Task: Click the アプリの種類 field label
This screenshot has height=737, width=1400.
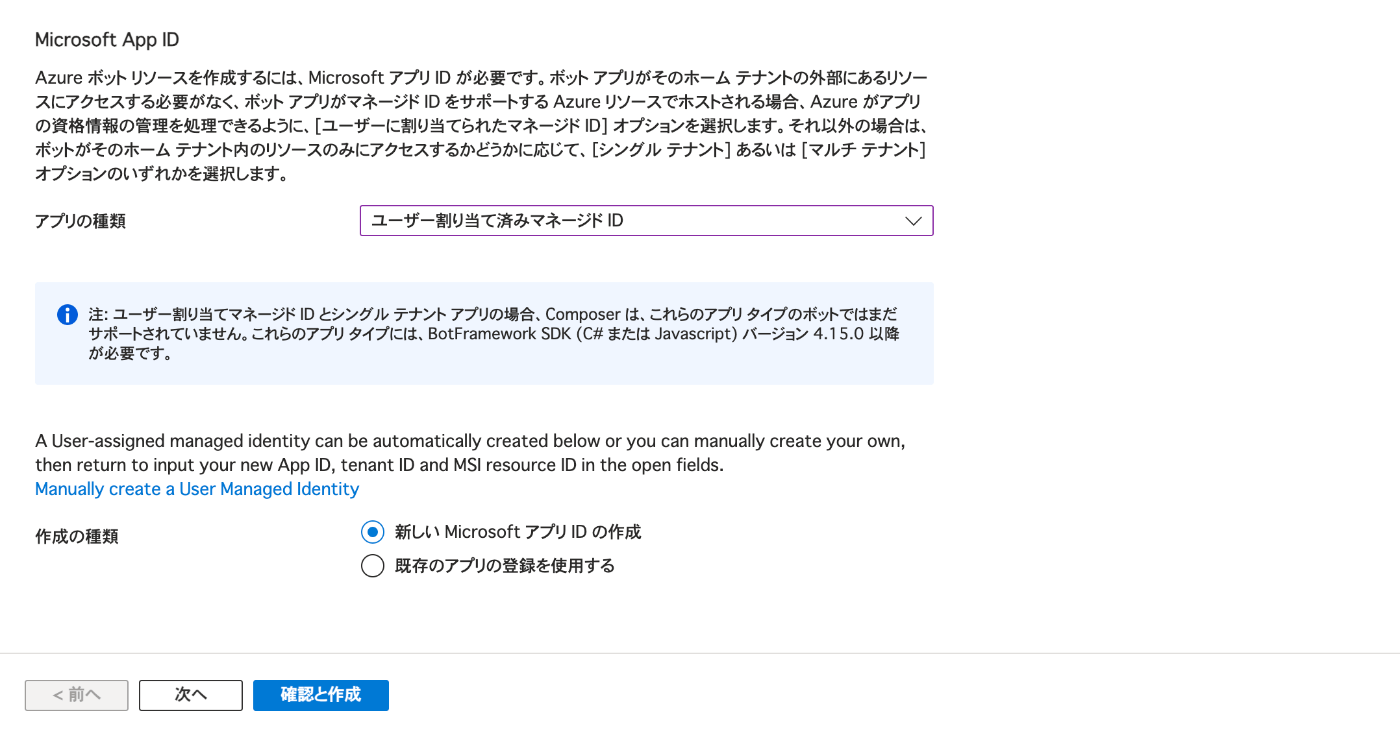Action: tap(80, 221)
